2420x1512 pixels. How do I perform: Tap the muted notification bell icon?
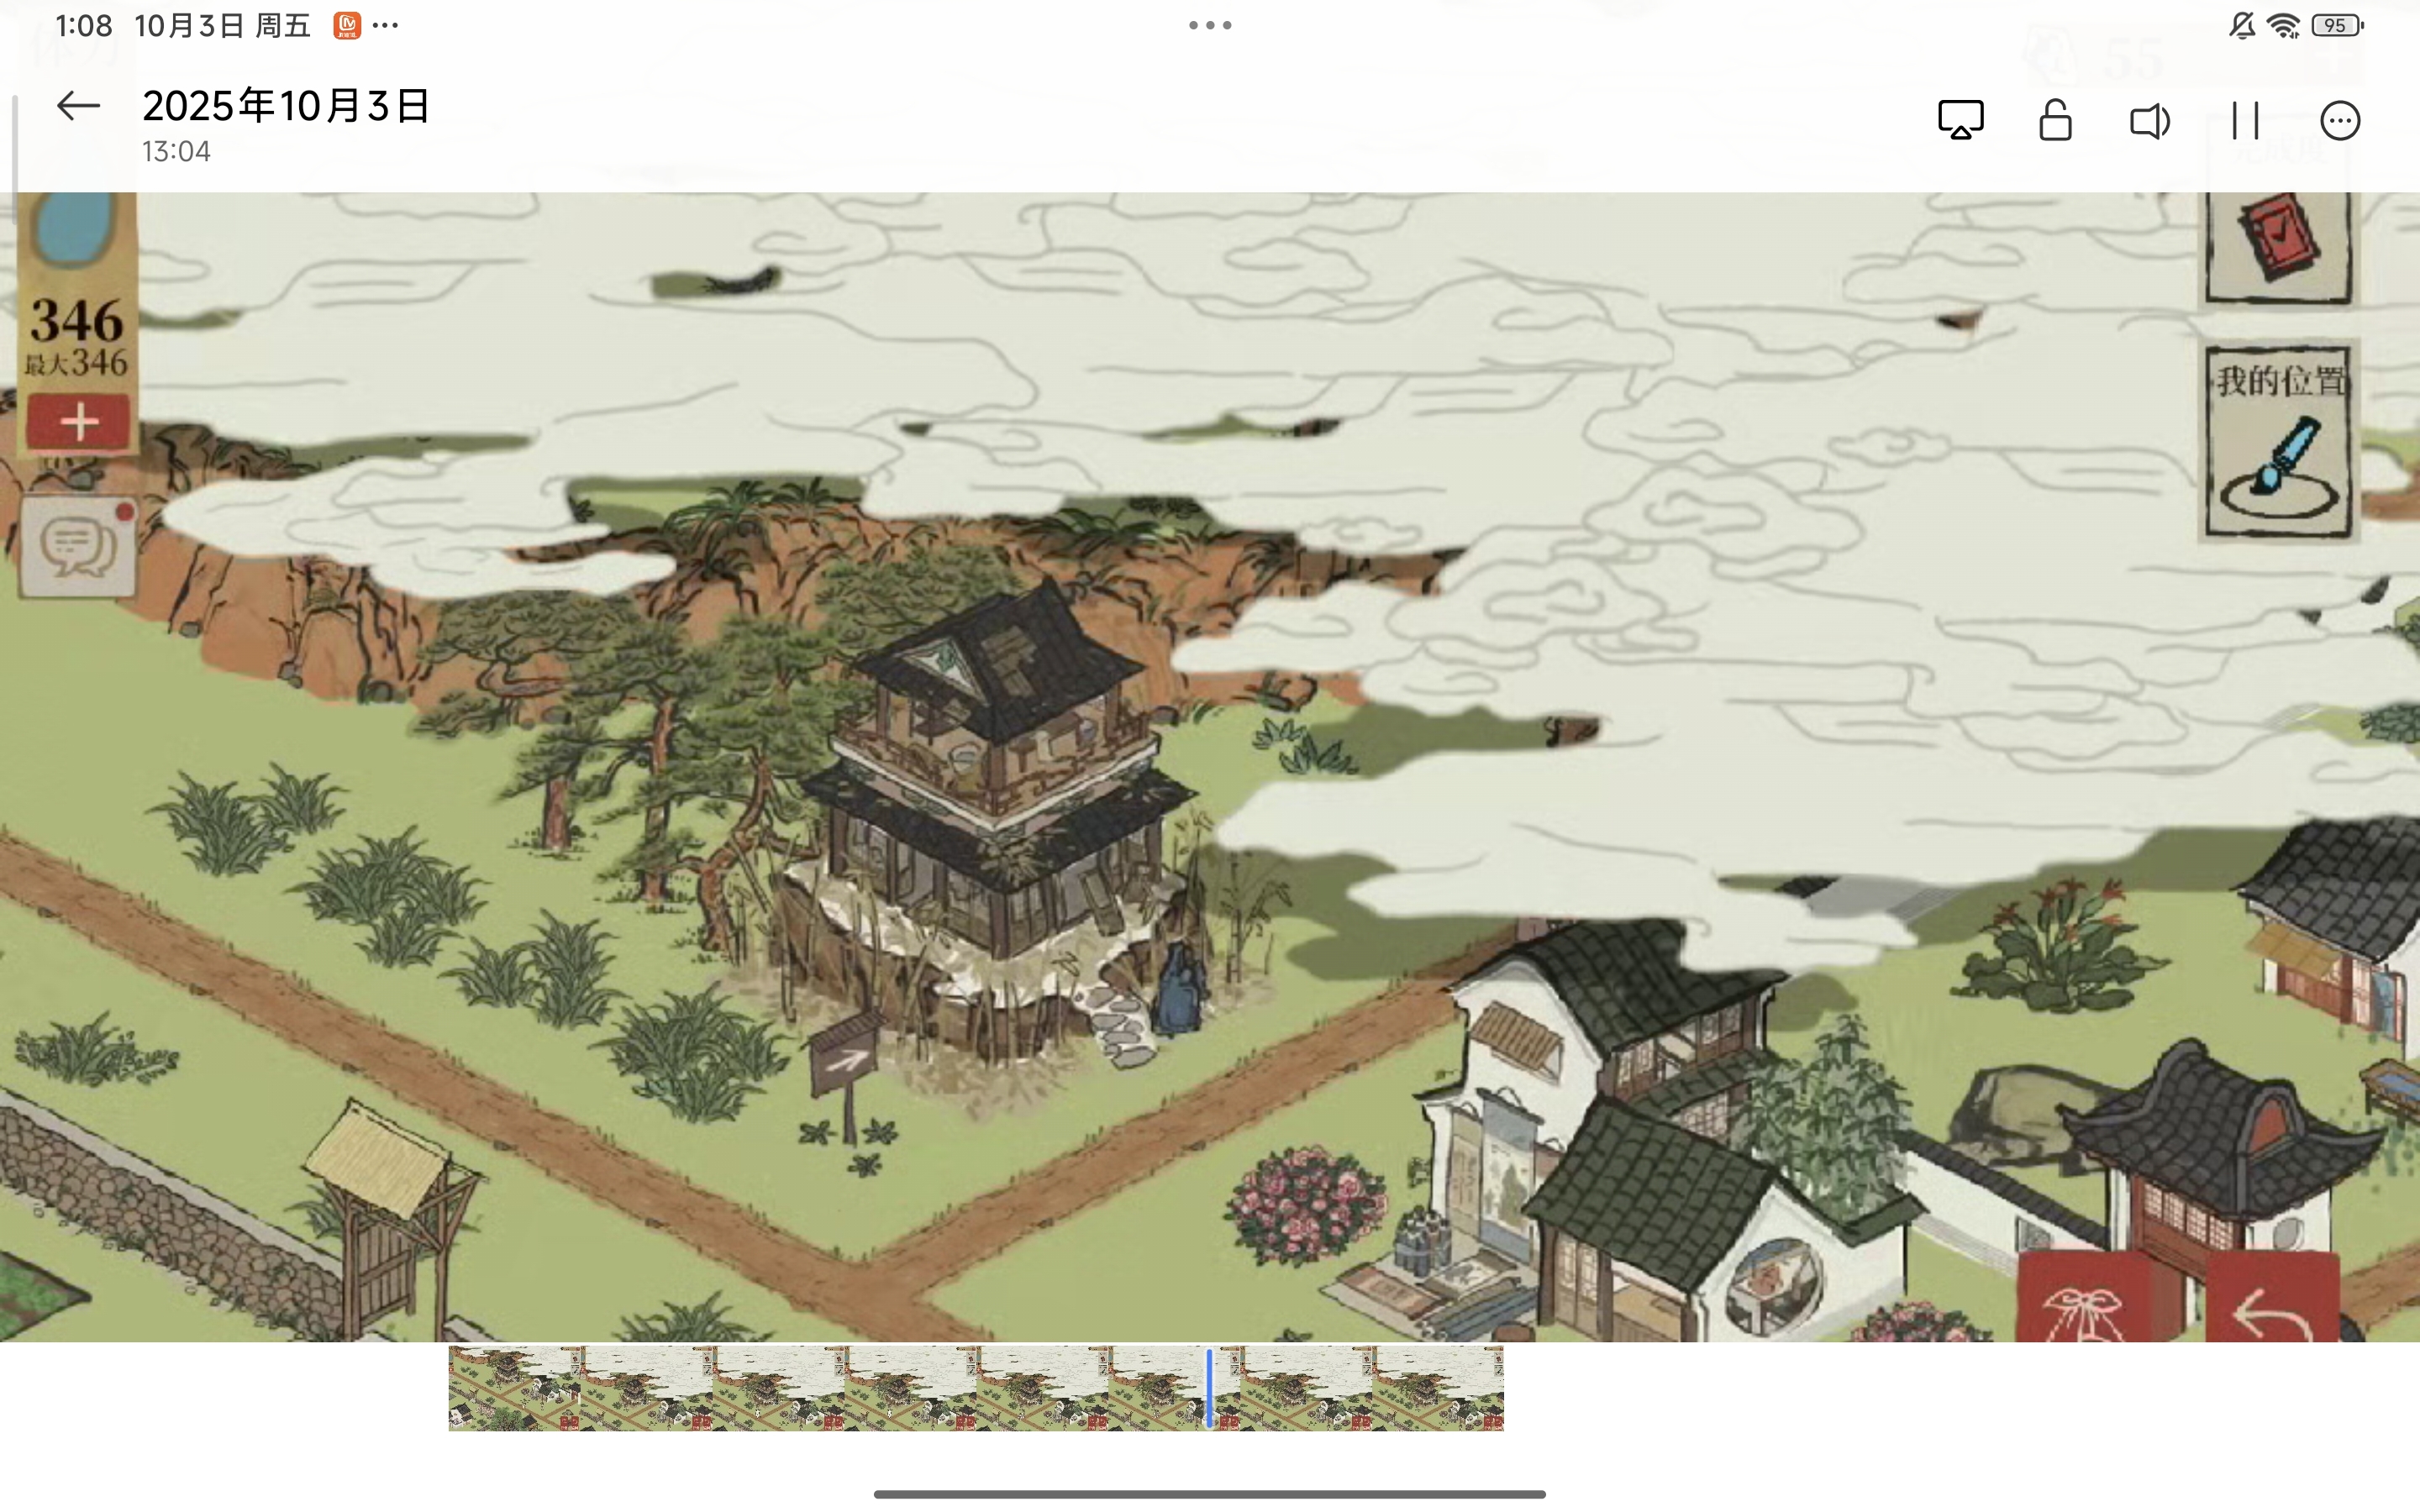tap(2241, 25)
